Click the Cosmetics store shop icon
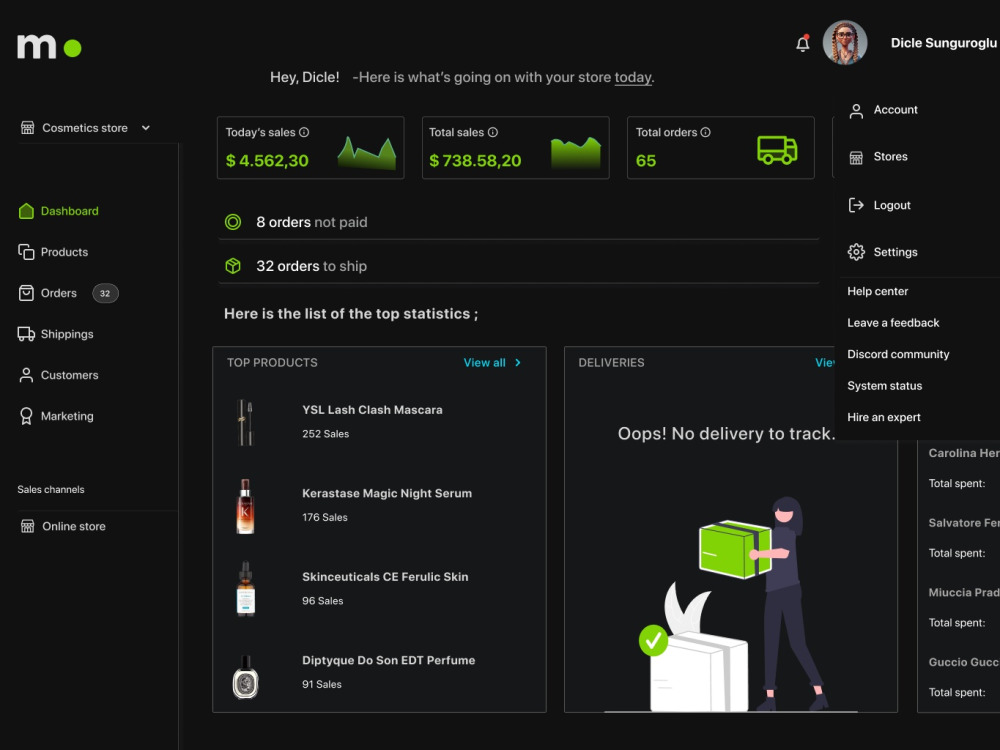This screenshot has width=1000, height=750. [27, 128]
